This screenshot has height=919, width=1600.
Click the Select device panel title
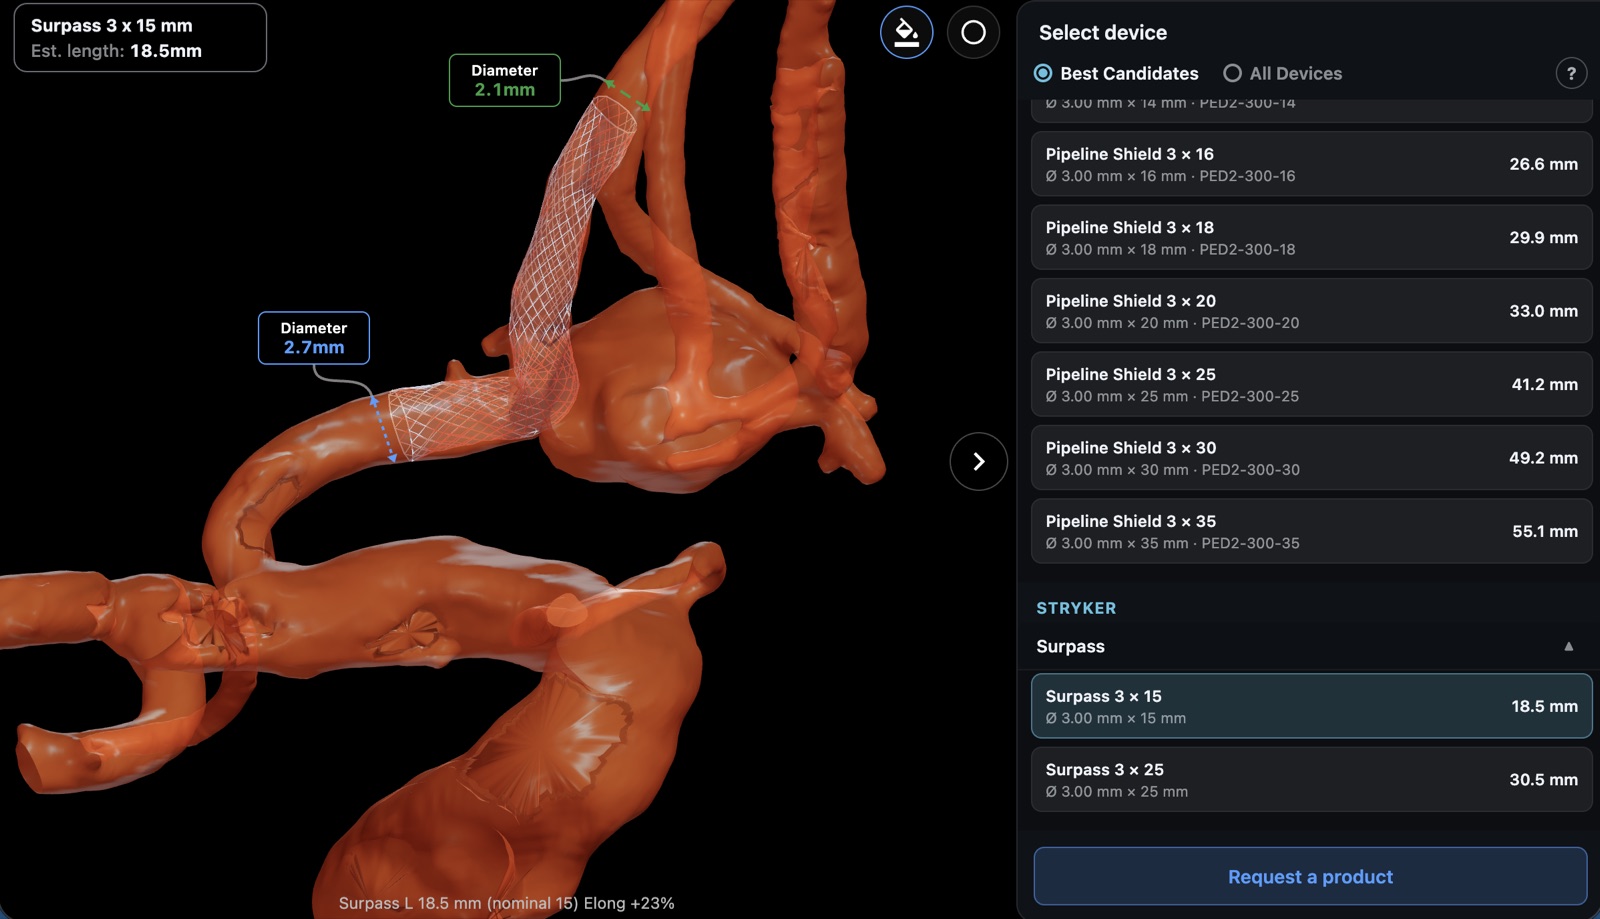[1103, 32]
